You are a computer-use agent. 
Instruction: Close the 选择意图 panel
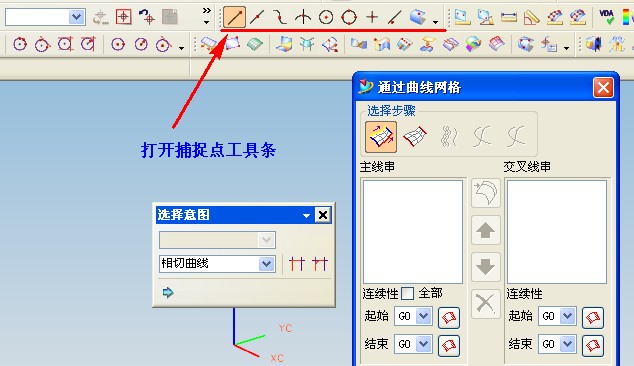pyautogui.click(x=323, y=215)
